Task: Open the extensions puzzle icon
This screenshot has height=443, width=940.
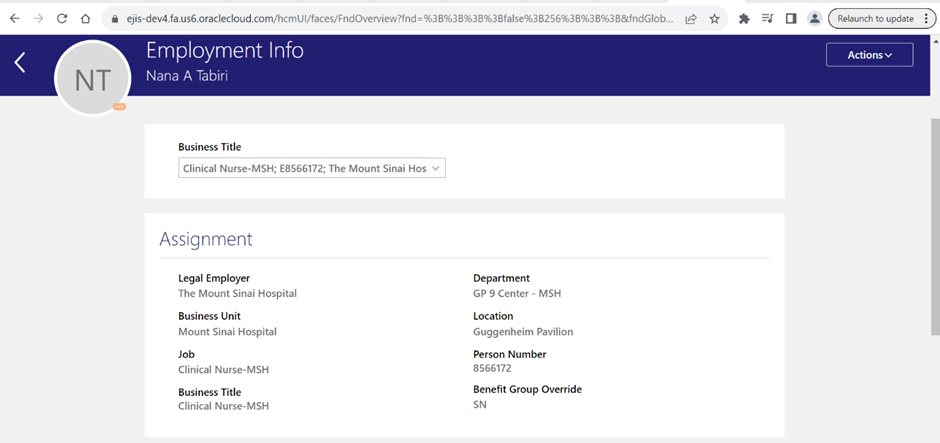Action: click(x=744, y=19)
